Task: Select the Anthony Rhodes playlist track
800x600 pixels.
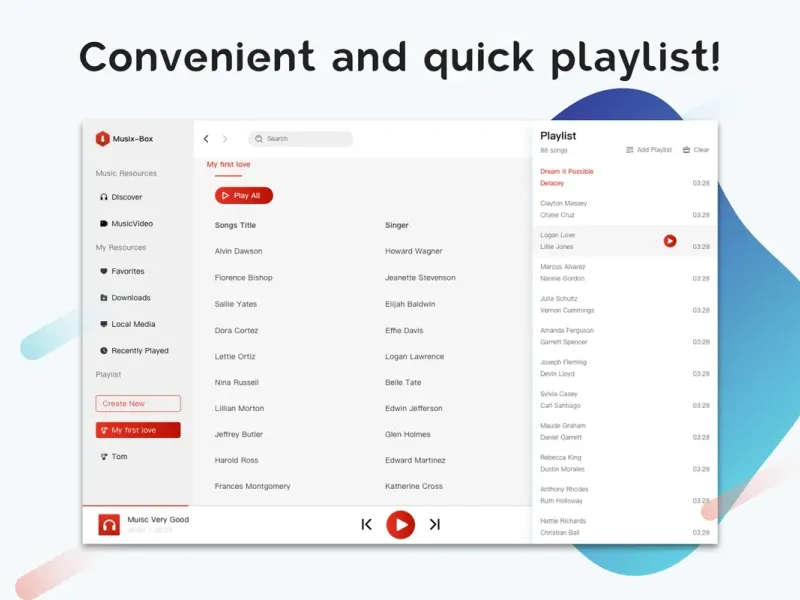Action: 624,495
